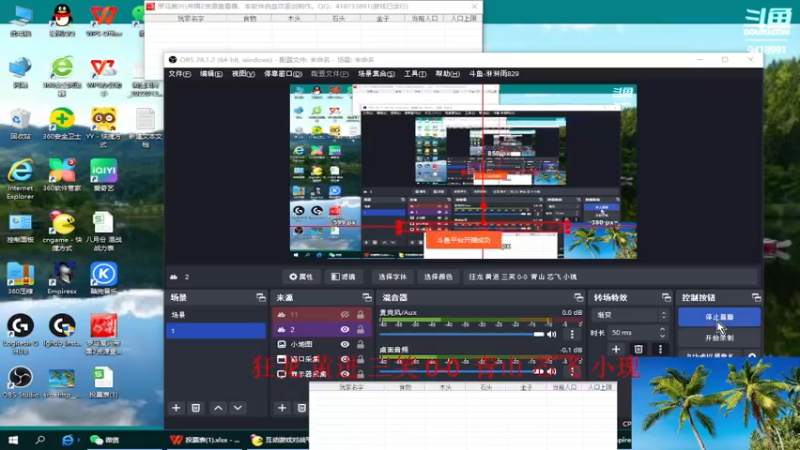Screen dimensions: 800x450
Task: Open the 视图(V) menu in OBS
Action: [243, 74]
